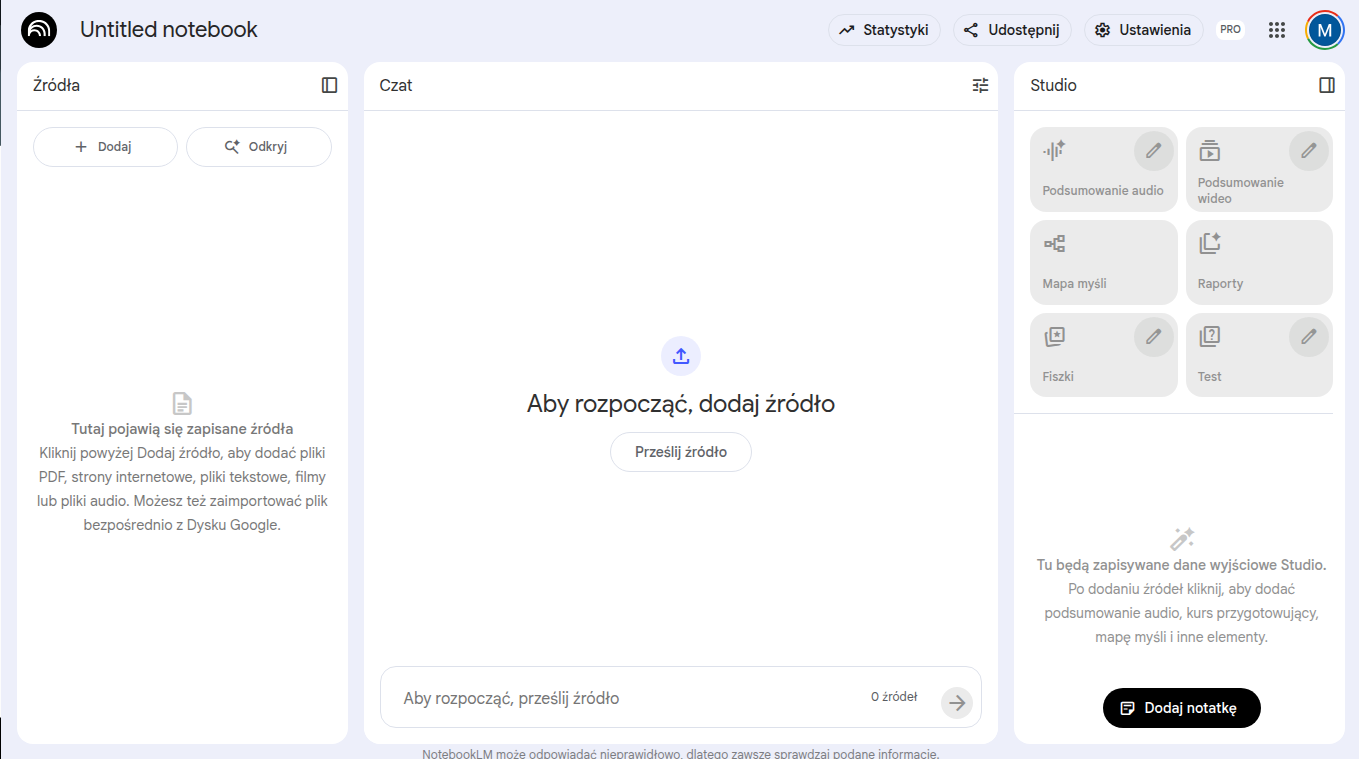1359x759 pixels.
Task: Collapse the Studio panel
Action: [x=1327, y=85]
